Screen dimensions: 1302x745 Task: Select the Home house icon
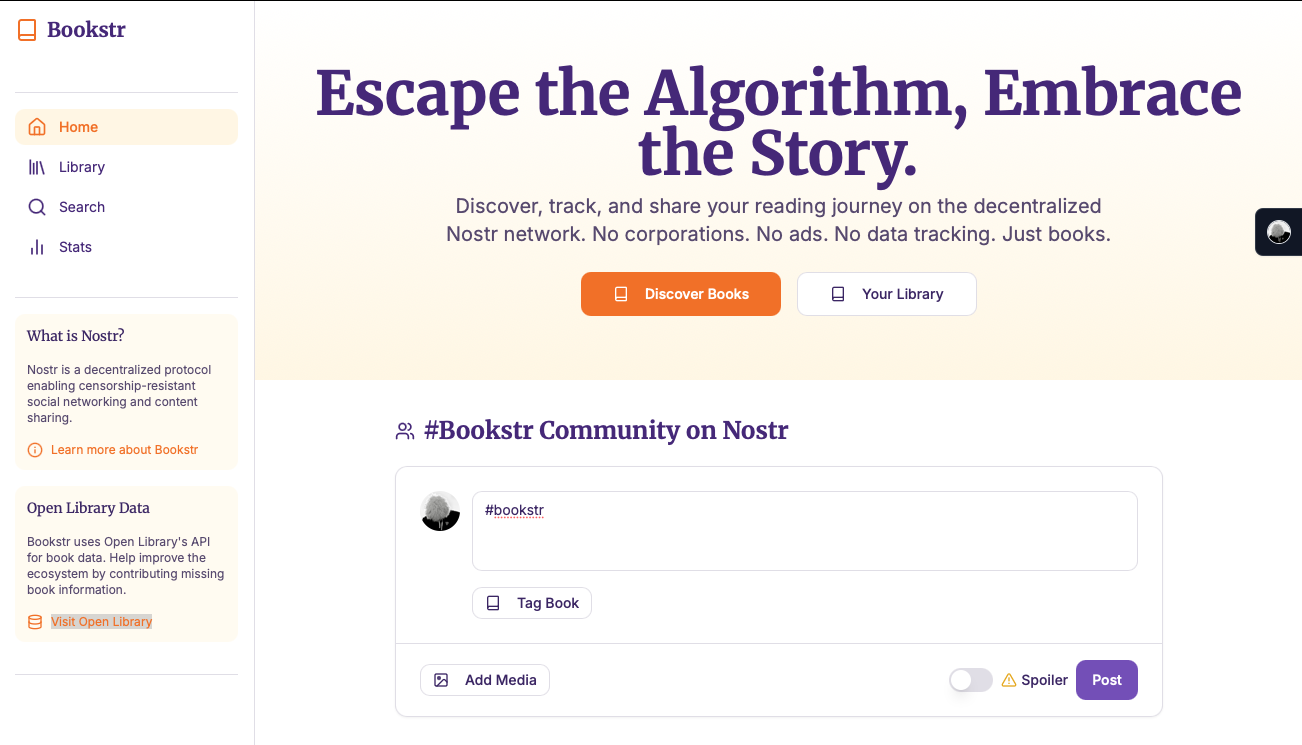point(37,127)
